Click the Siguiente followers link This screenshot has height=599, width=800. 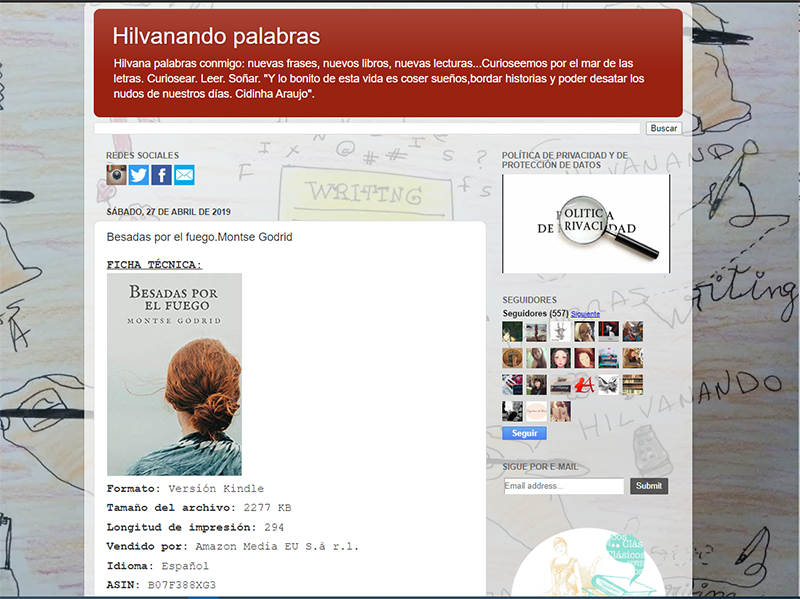(x=585, y=314)
